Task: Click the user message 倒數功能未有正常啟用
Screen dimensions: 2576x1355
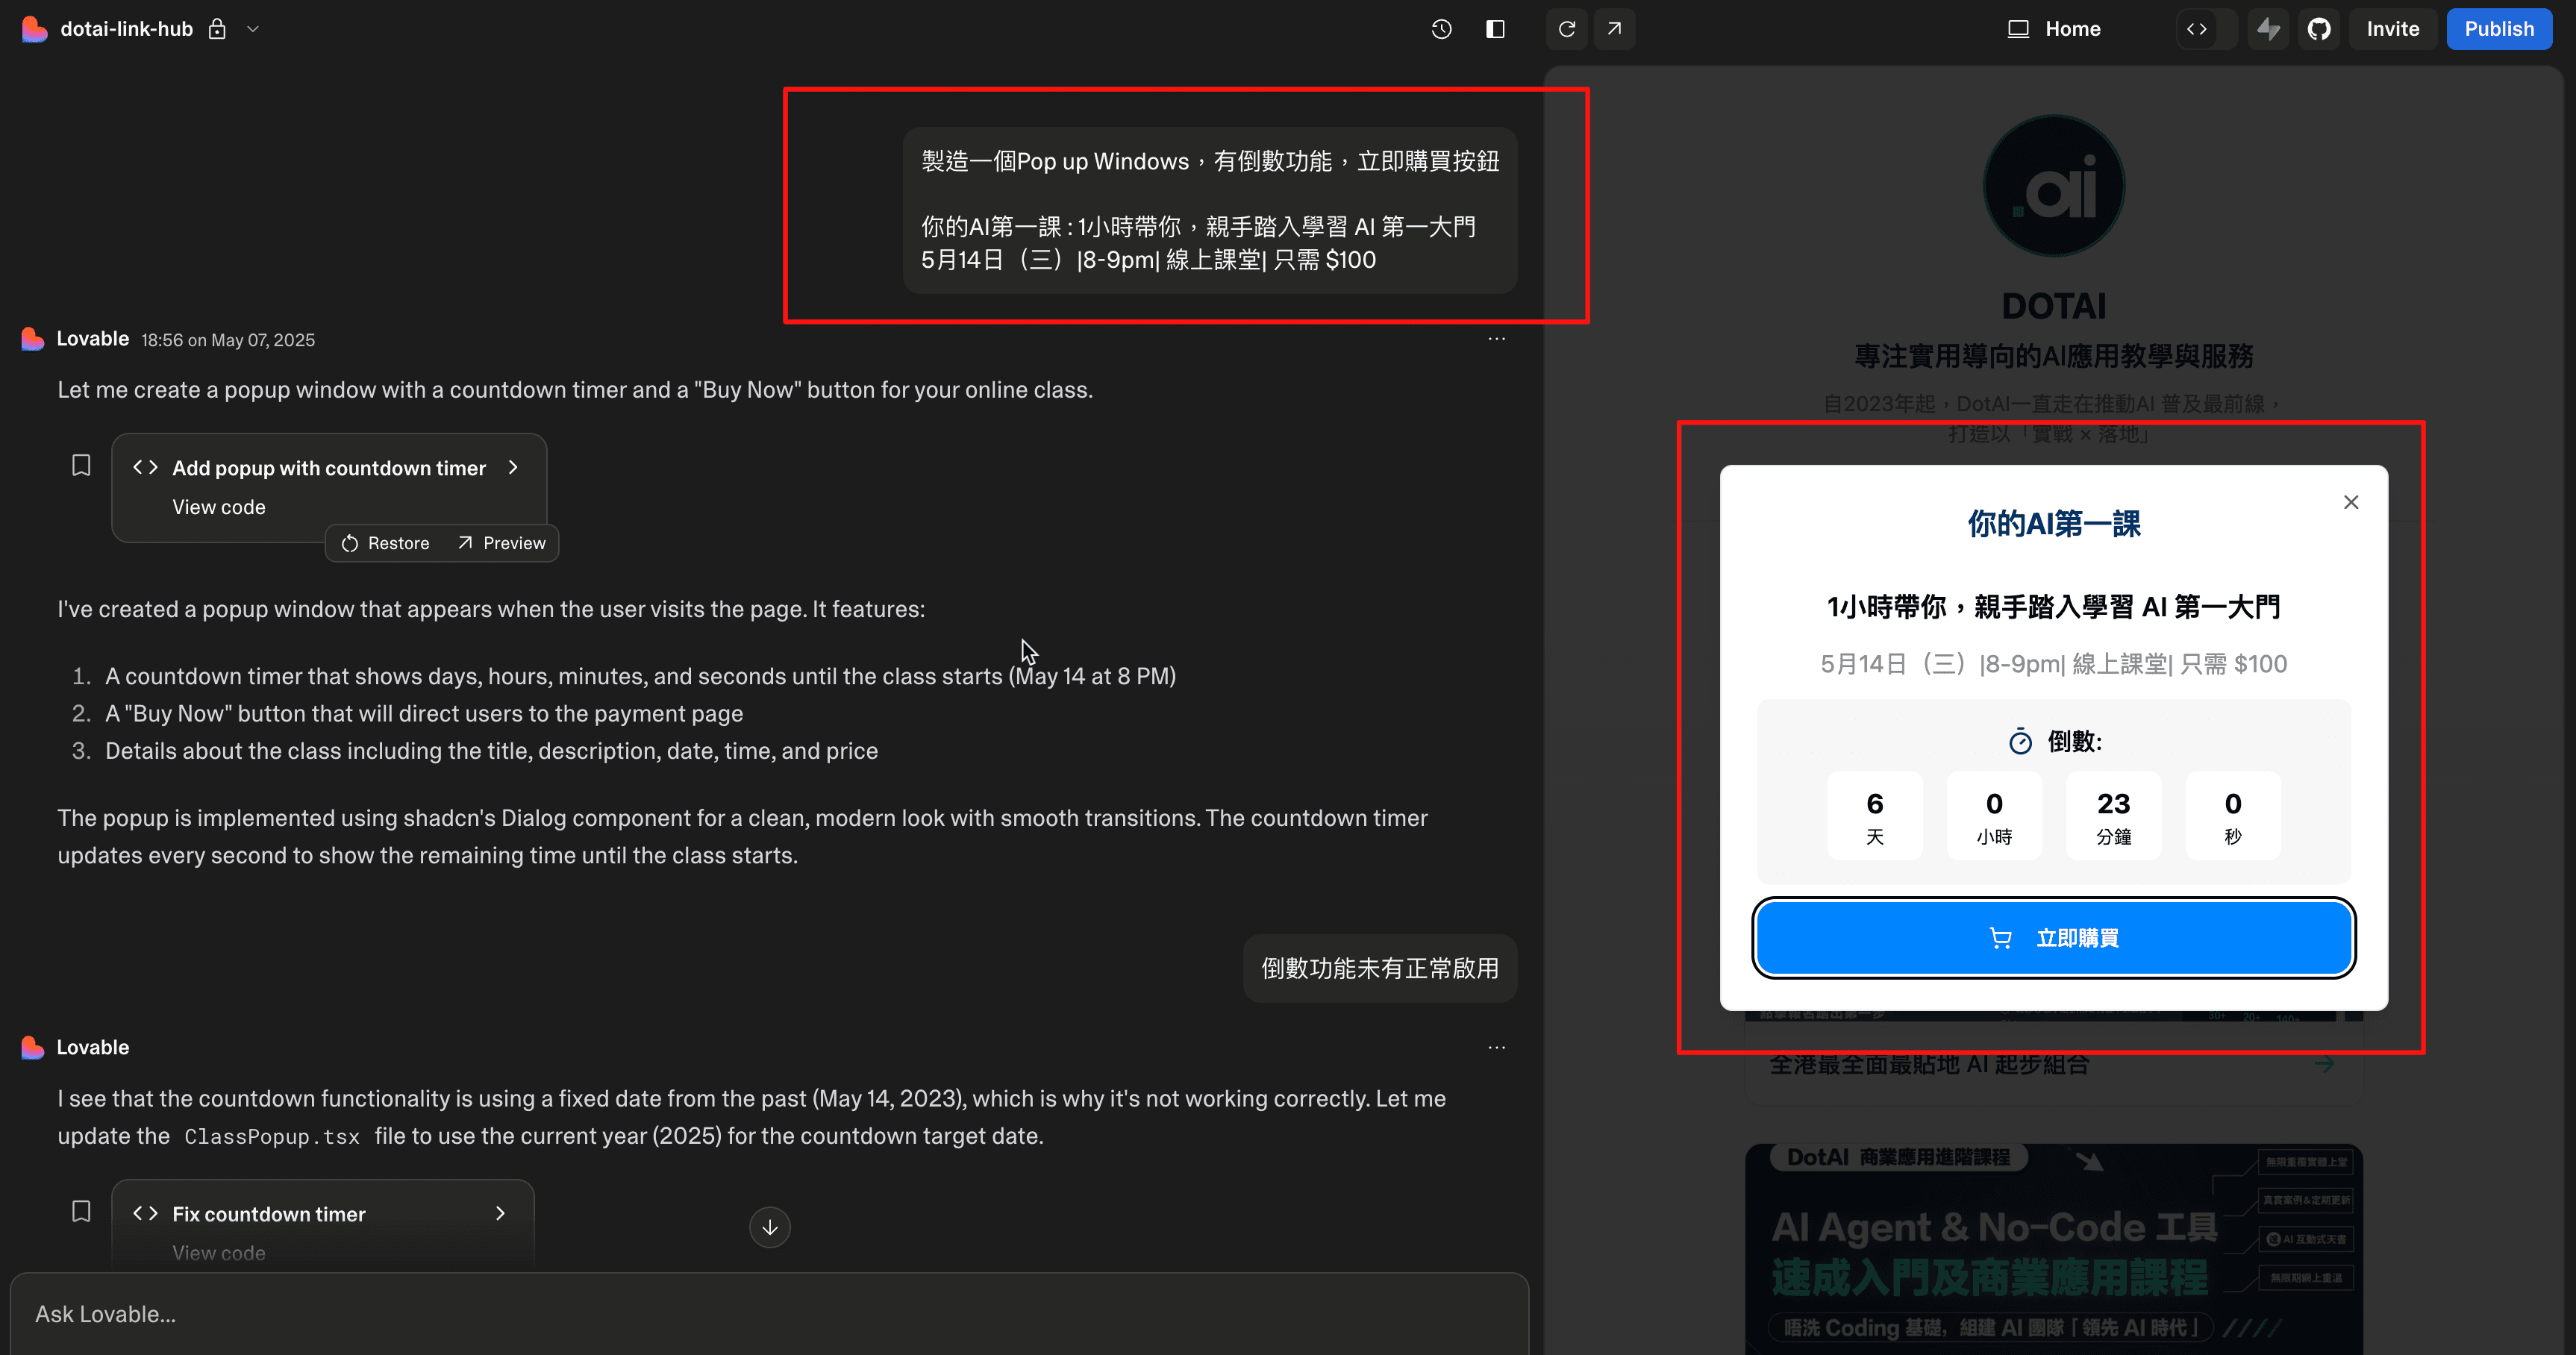Action: click(1380, 968)
